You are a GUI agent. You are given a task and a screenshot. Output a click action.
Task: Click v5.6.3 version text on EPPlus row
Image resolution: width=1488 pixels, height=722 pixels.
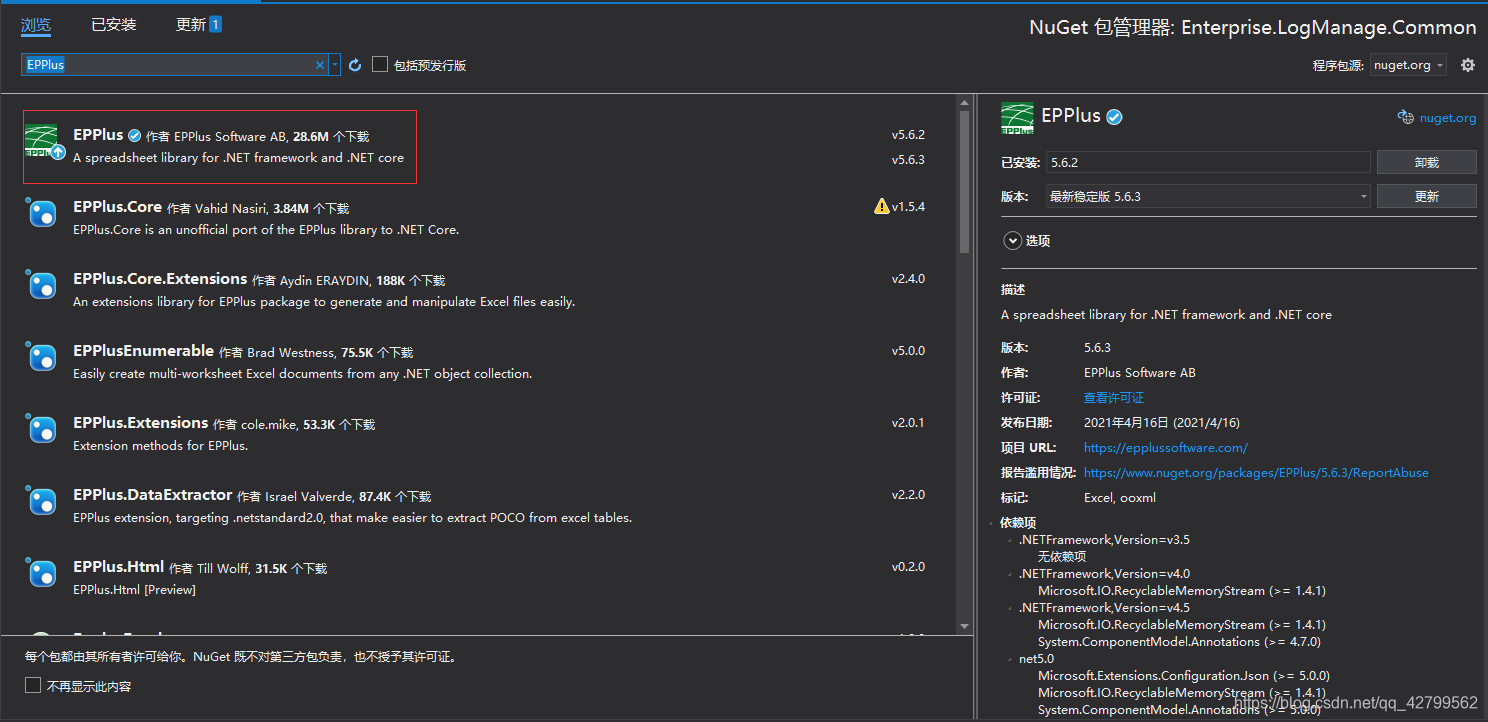908,160
